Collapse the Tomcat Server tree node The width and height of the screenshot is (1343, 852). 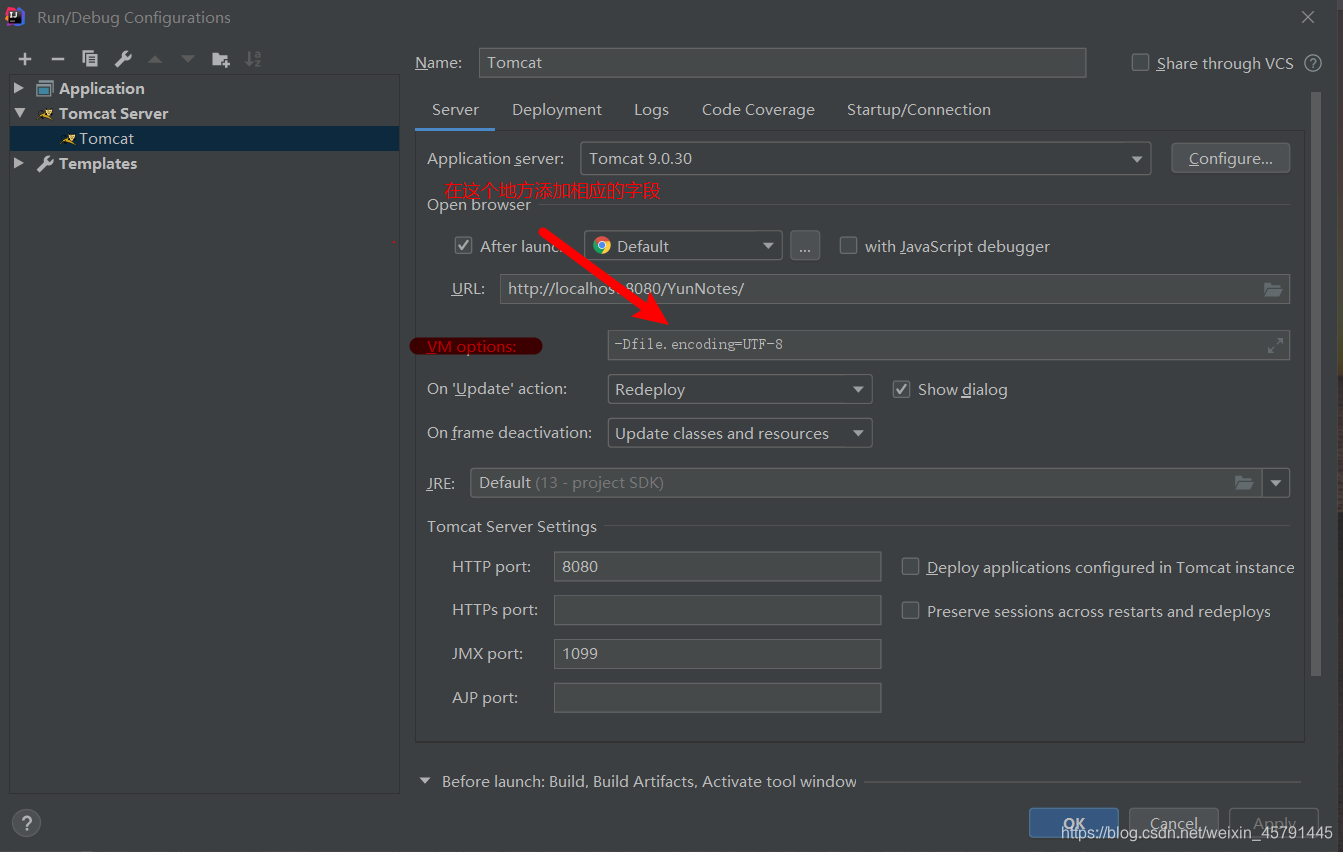19,113
